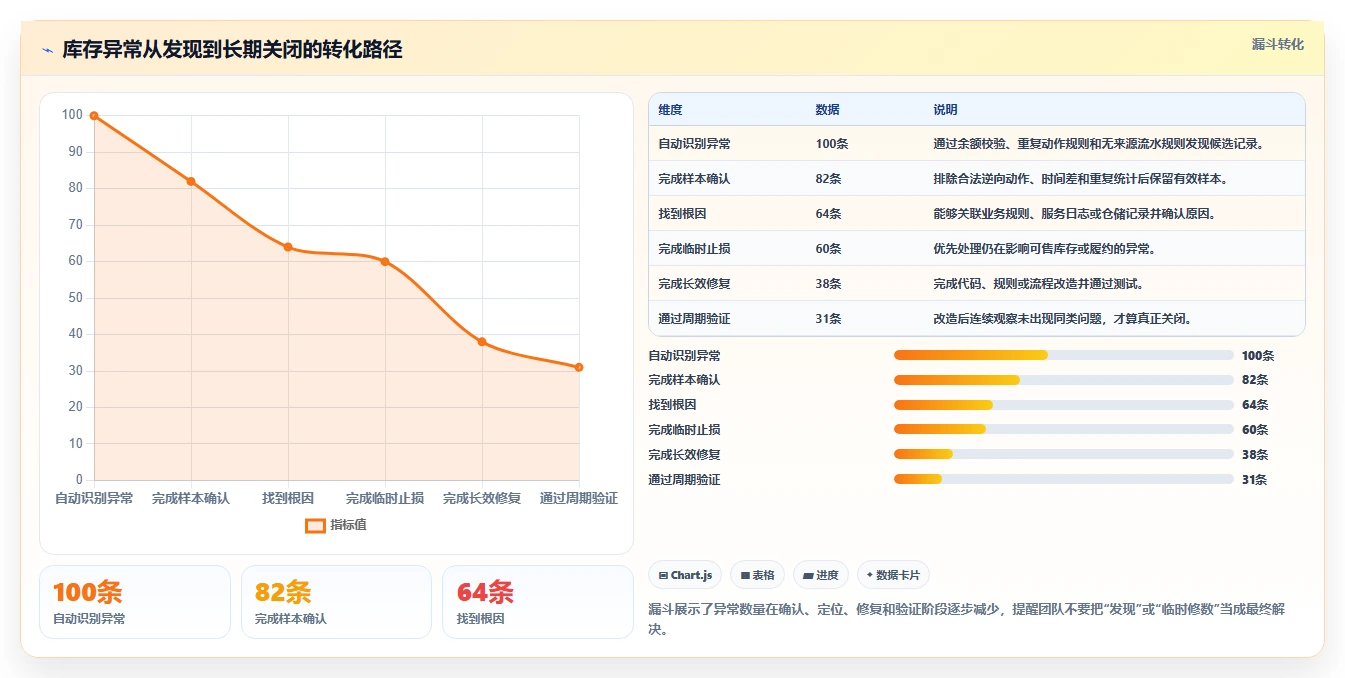Click the 找到根因 progress bar

(1064, 405)
